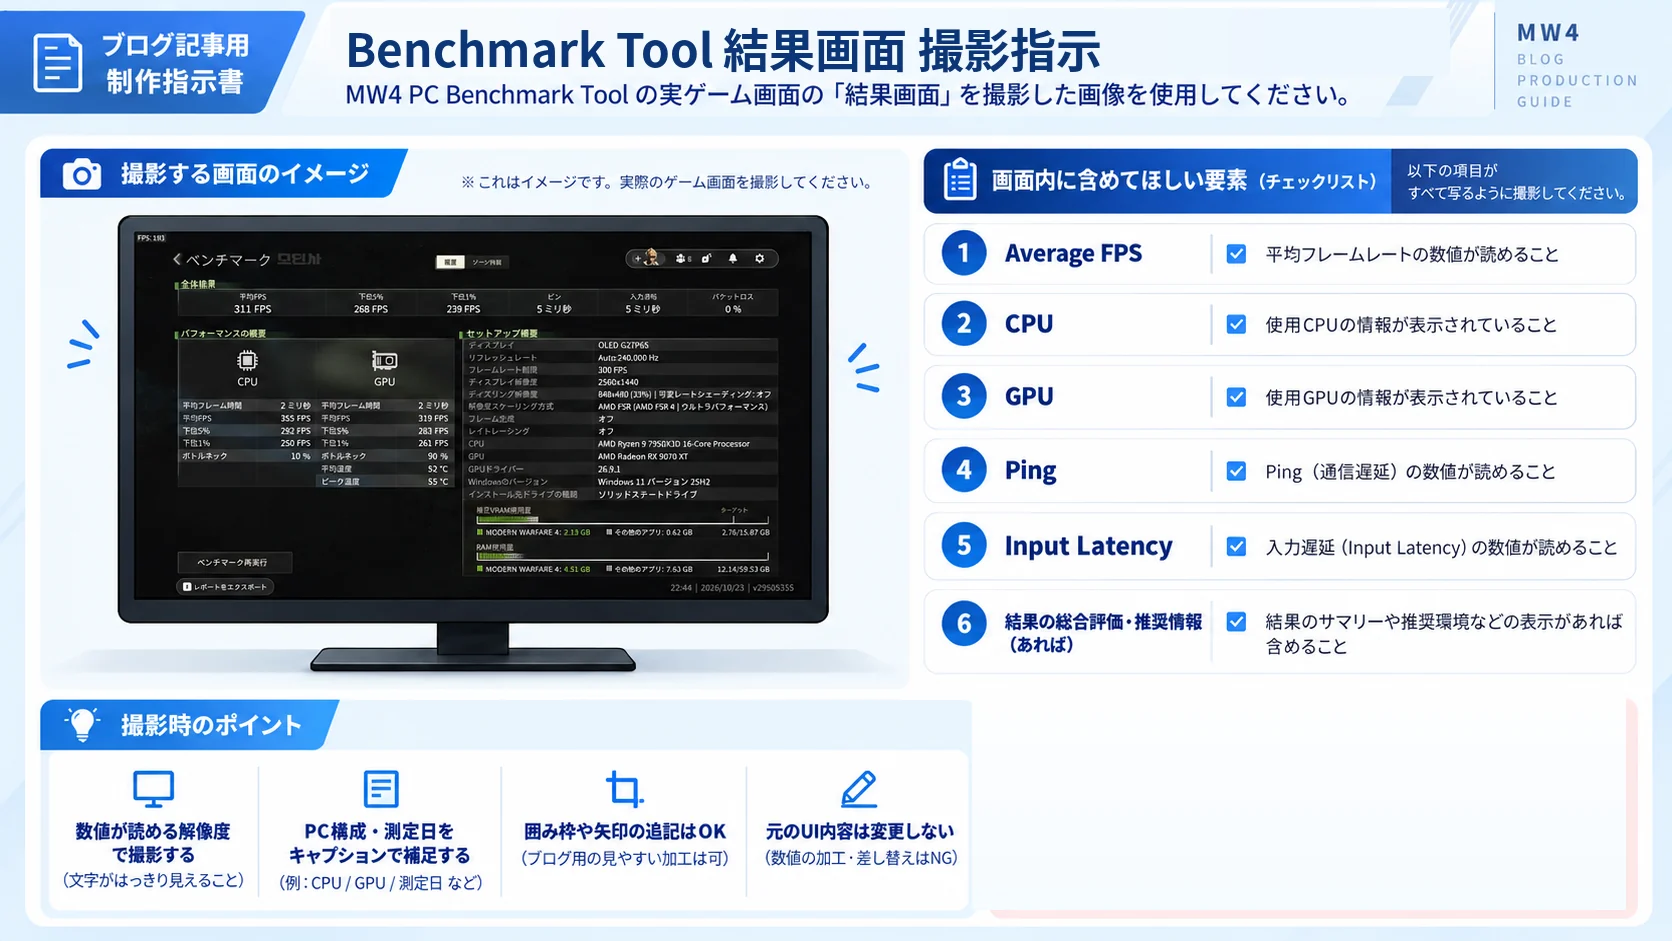Click the GPU card icon in the benchmark screen
The height and width of the screenshot is (941, 1672).
pyautogui.click(x=384, y=360)
